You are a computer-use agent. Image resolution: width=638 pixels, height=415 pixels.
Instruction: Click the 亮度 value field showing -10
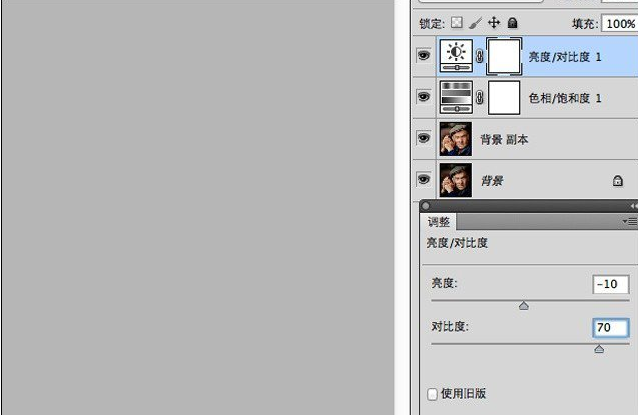(x=611, y=284)
